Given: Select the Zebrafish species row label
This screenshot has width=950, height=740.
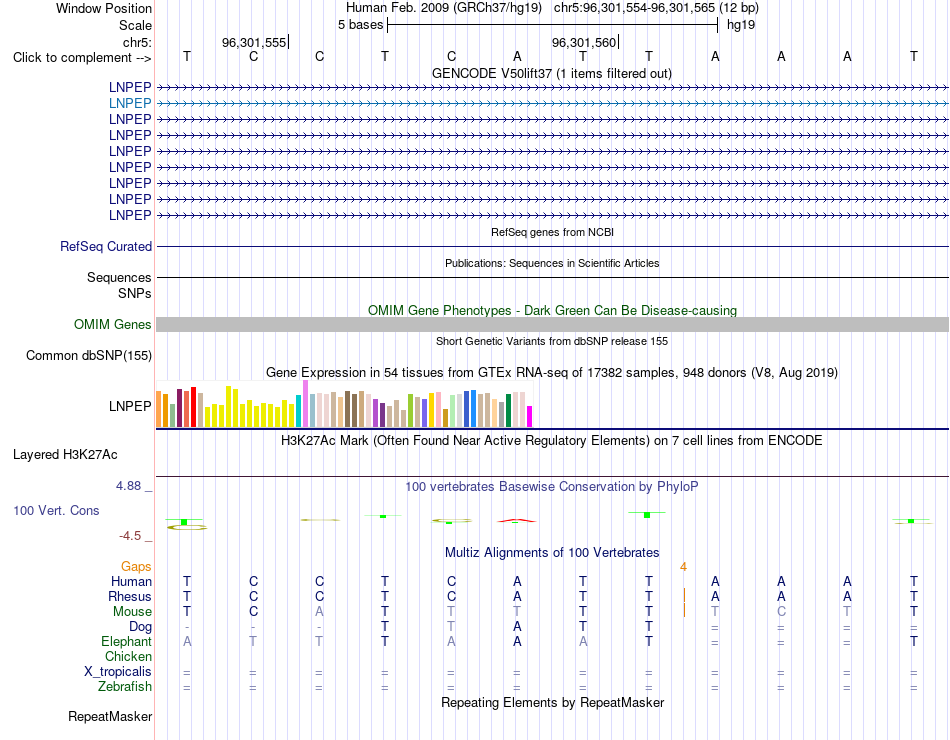Looking at the screenshot, I should (x=125, y=687).
